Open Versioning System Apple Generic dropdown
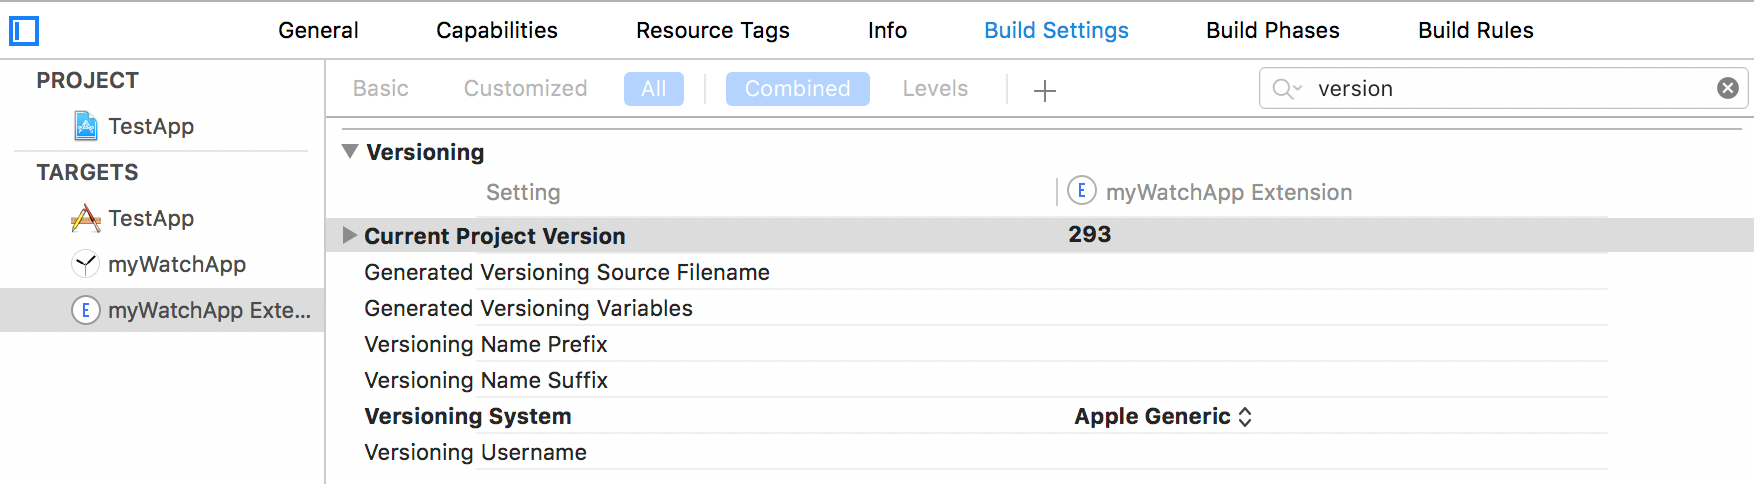Screen dimensions: 1754x484 click(1163, 416)
